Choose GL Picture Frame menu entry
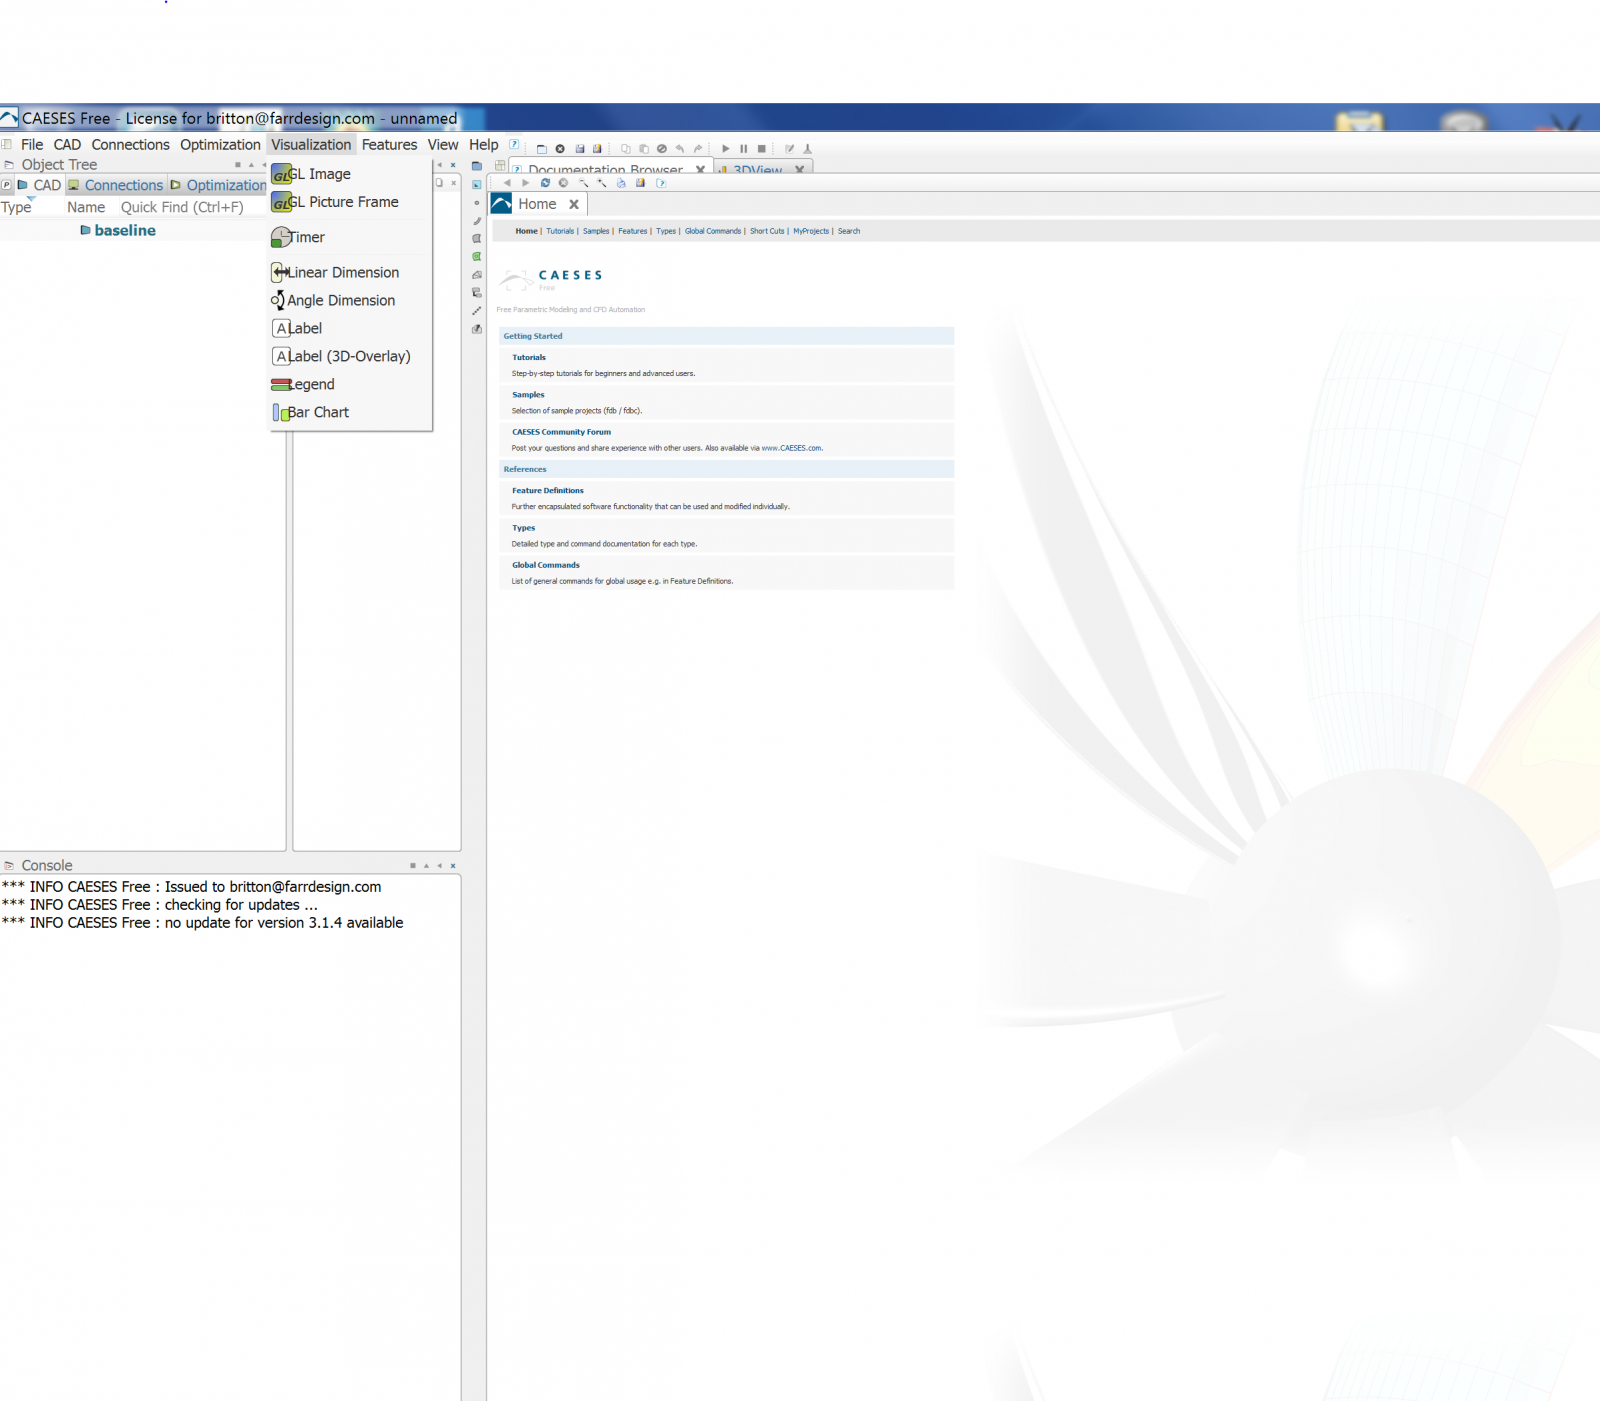1600x1401 pixels. click(350, 202)
